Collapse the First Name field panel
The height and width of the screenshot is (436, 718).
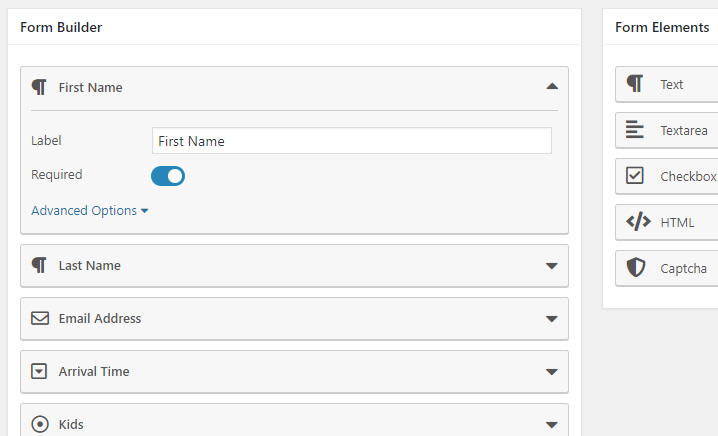click(x=552, y=87)
